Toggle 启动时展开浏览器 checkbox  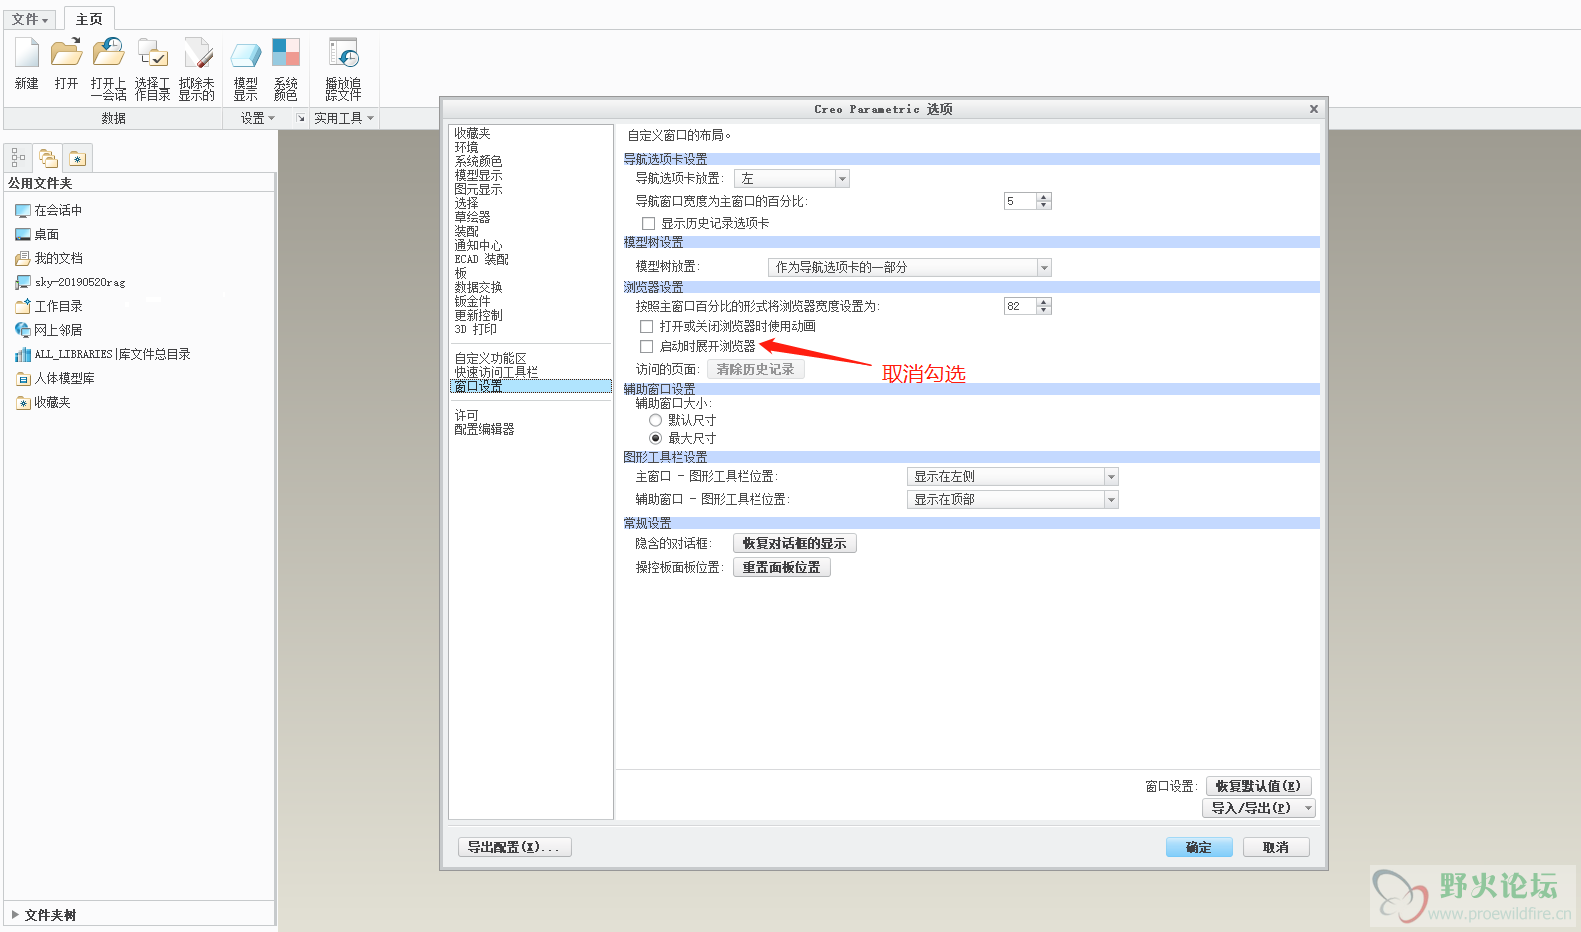(x=646, y=347)
